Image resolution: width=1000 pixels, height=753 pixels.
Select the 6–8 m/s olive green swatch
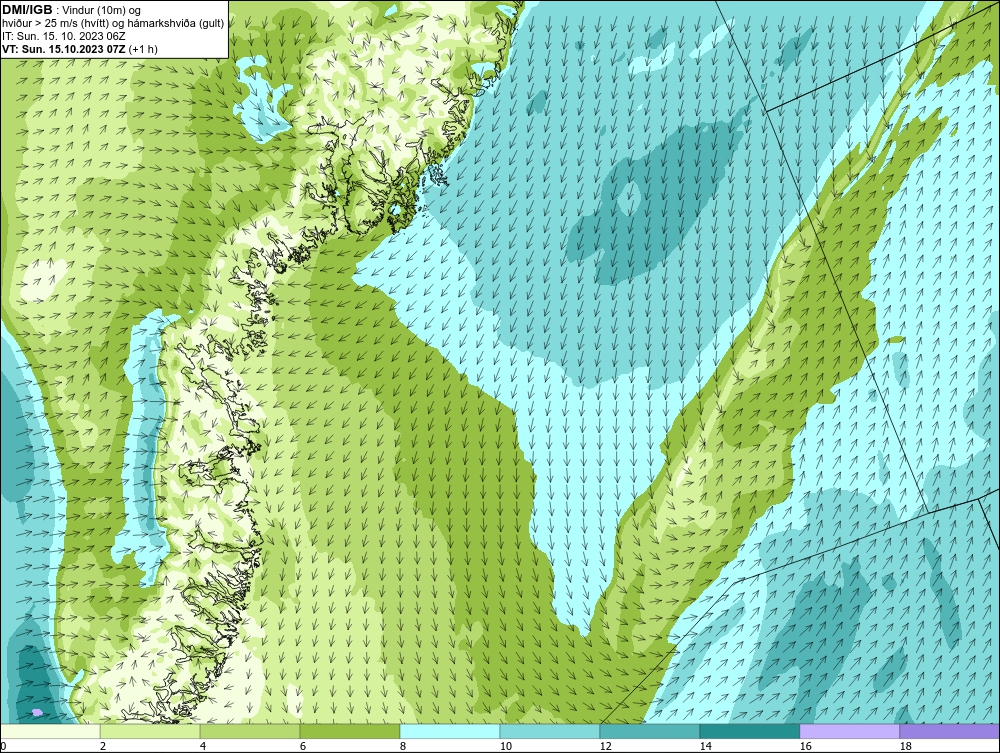click(350, 731)
